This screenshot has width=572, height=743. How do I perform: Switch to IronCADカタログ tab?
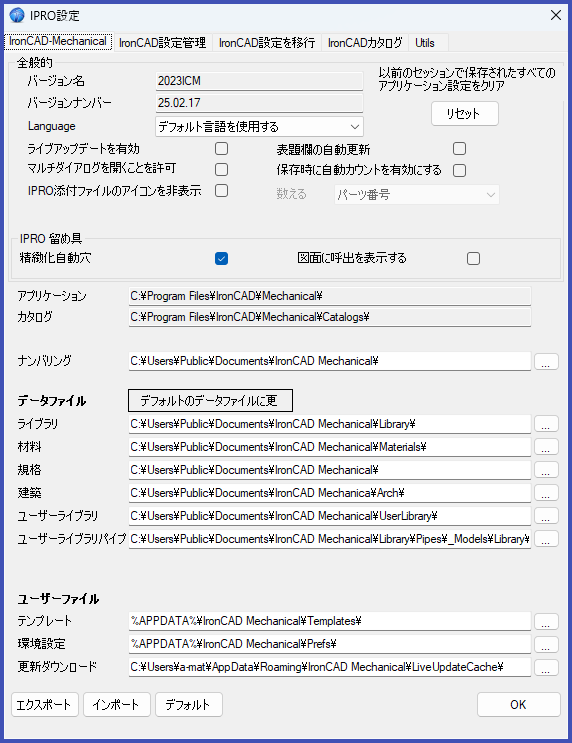coord(365,43)
